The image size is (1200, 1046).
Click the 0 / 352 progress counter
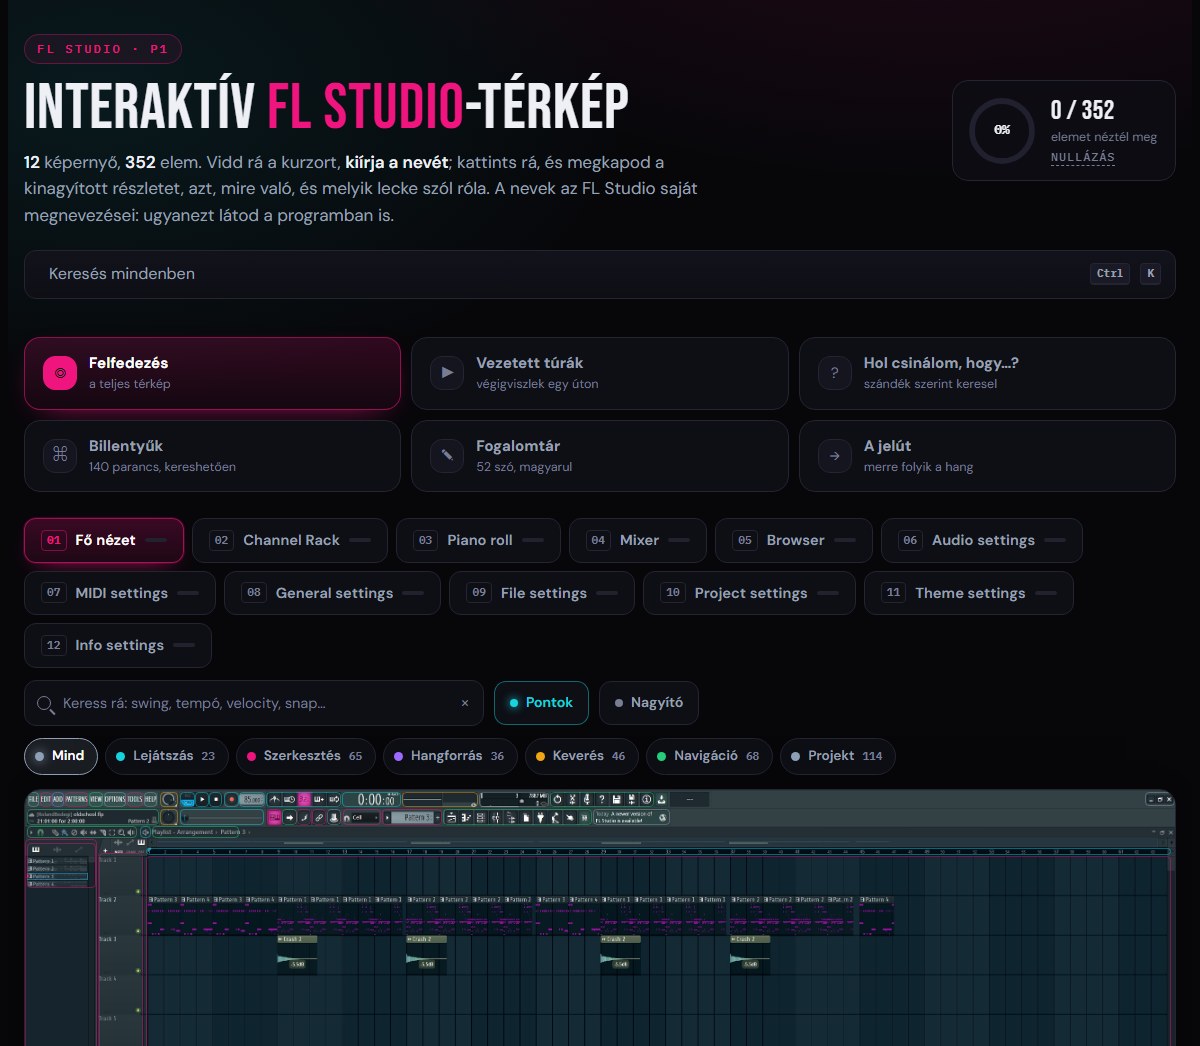pos(1082,110)
